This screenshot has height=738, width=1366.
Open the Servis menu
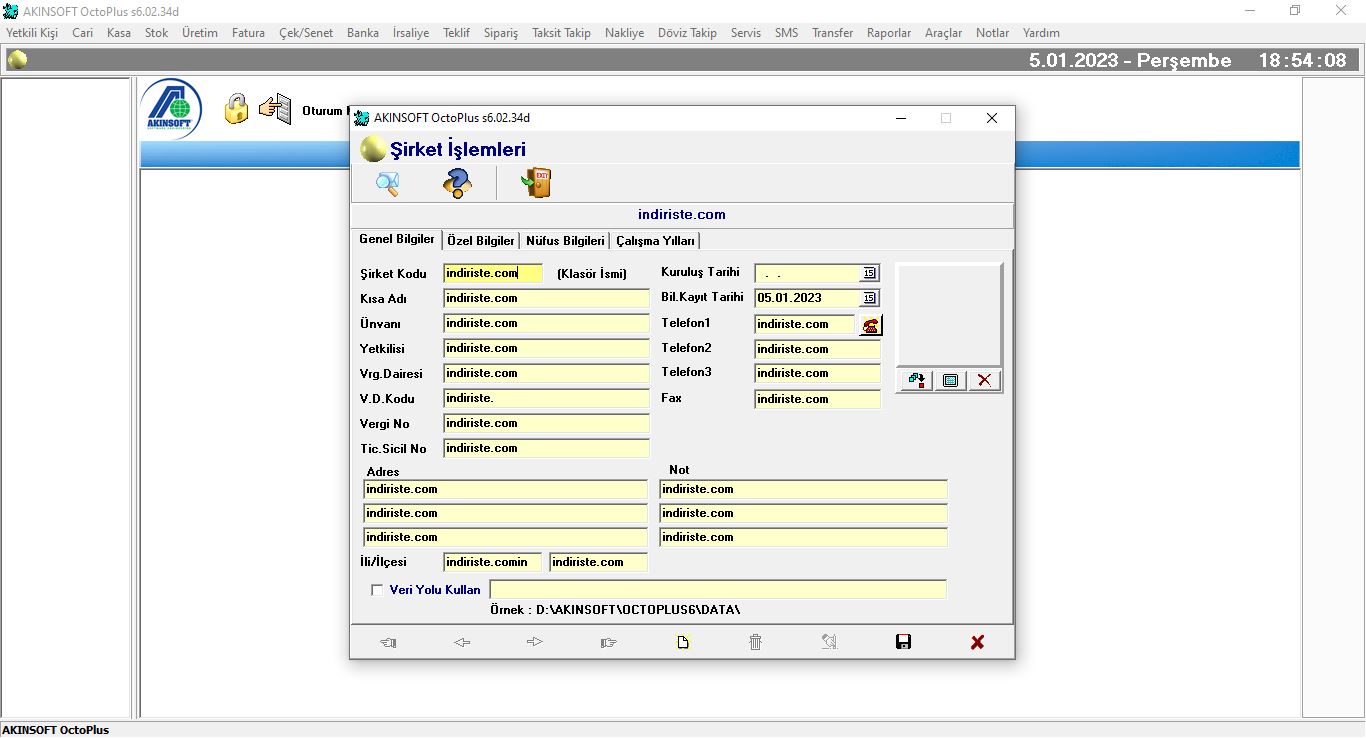point(746,33)
